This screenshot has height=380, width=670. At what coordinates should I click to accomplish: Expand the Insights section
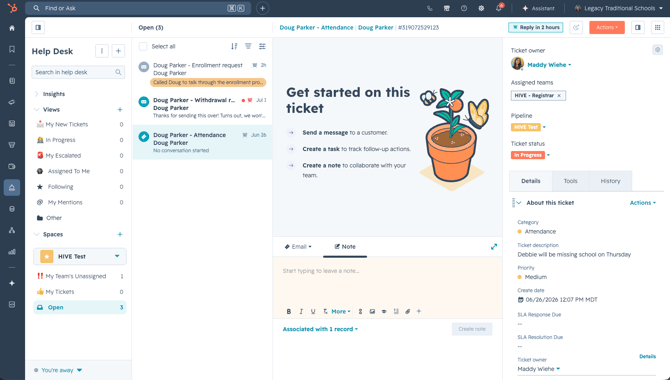coord(36,94)
